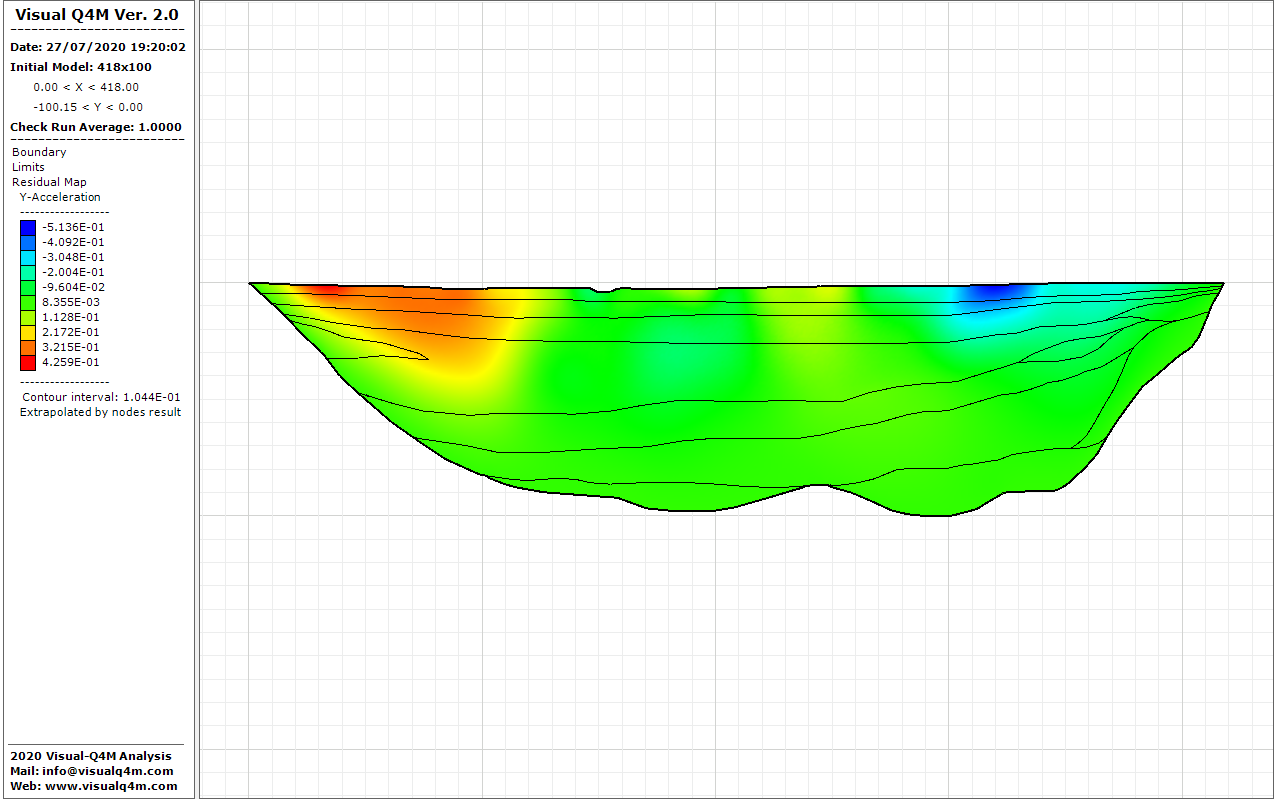This screenshot has height=799, width=1274.
Task: Click the Contour interval: 1.044E-01 text
Action: pos(101,397)
